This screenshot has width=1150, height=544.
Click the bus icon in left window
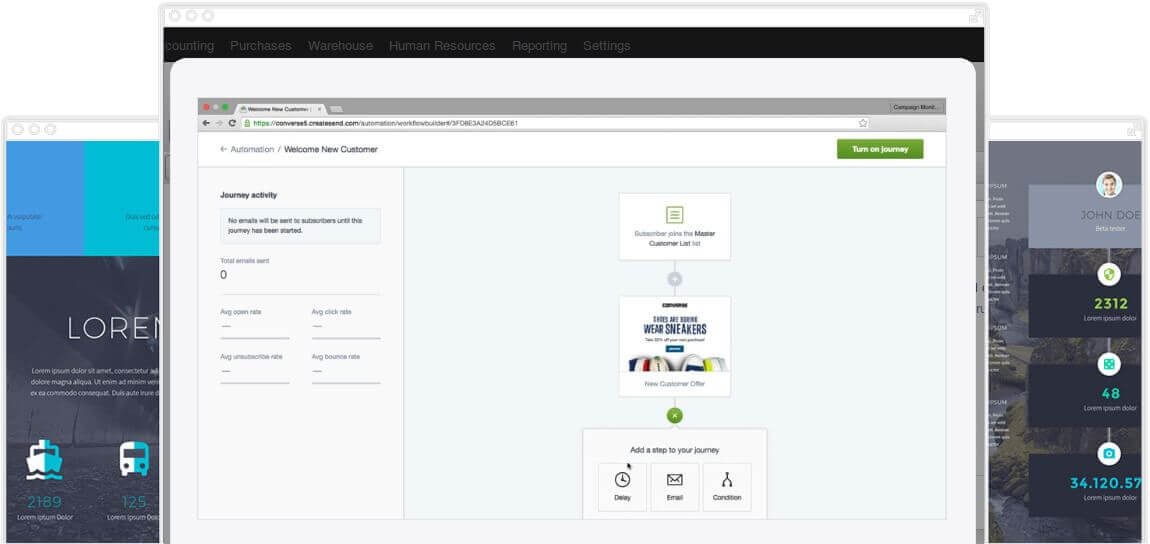click(x=134, y=460)
